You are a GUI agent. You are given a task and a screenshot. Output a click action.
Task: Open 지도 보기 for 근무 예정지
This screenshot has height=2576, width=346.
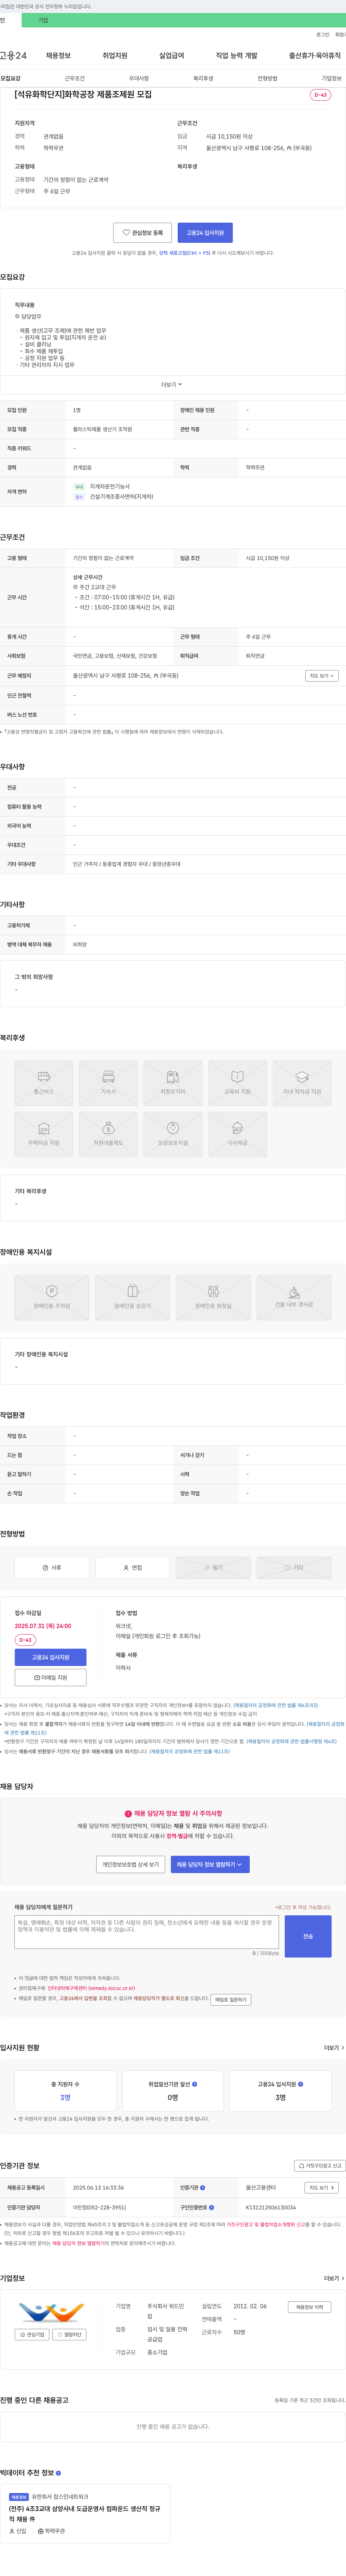pos(322,675)
